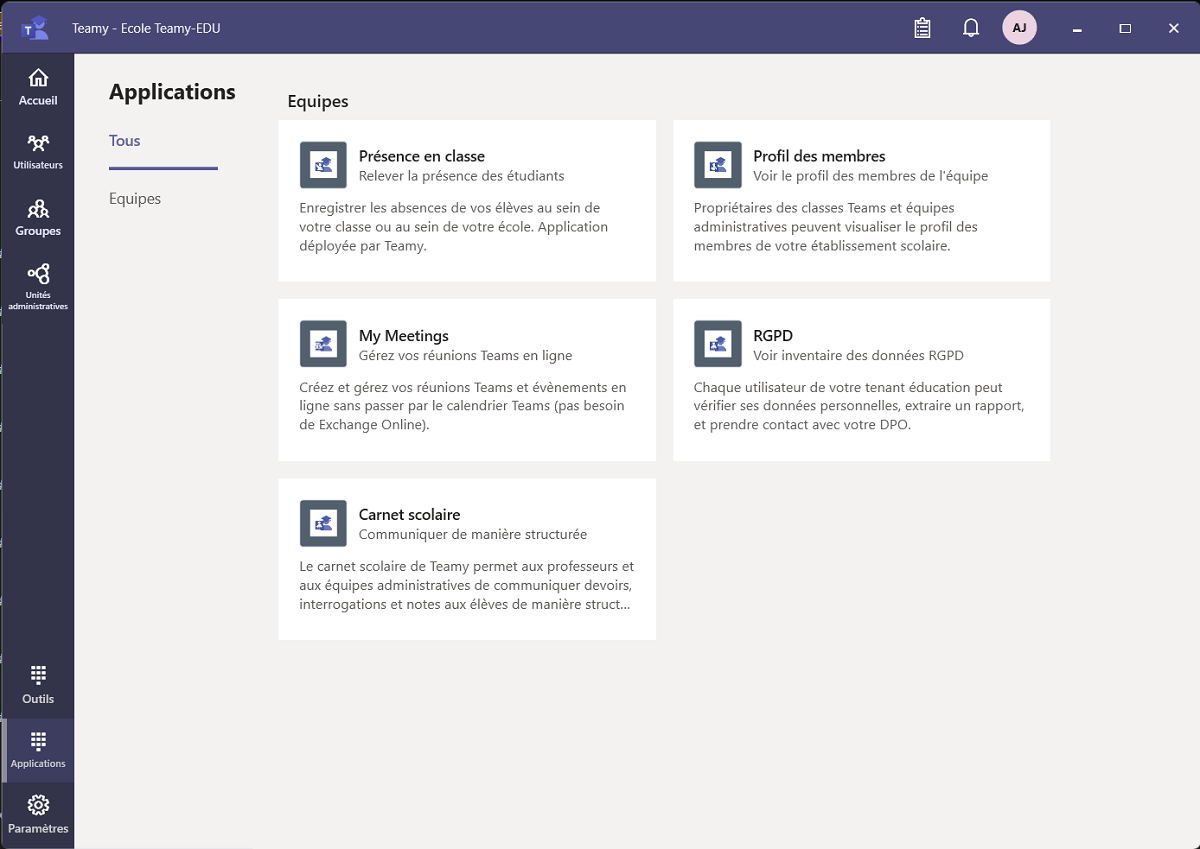Click the RGPD description text

point(859,406)
